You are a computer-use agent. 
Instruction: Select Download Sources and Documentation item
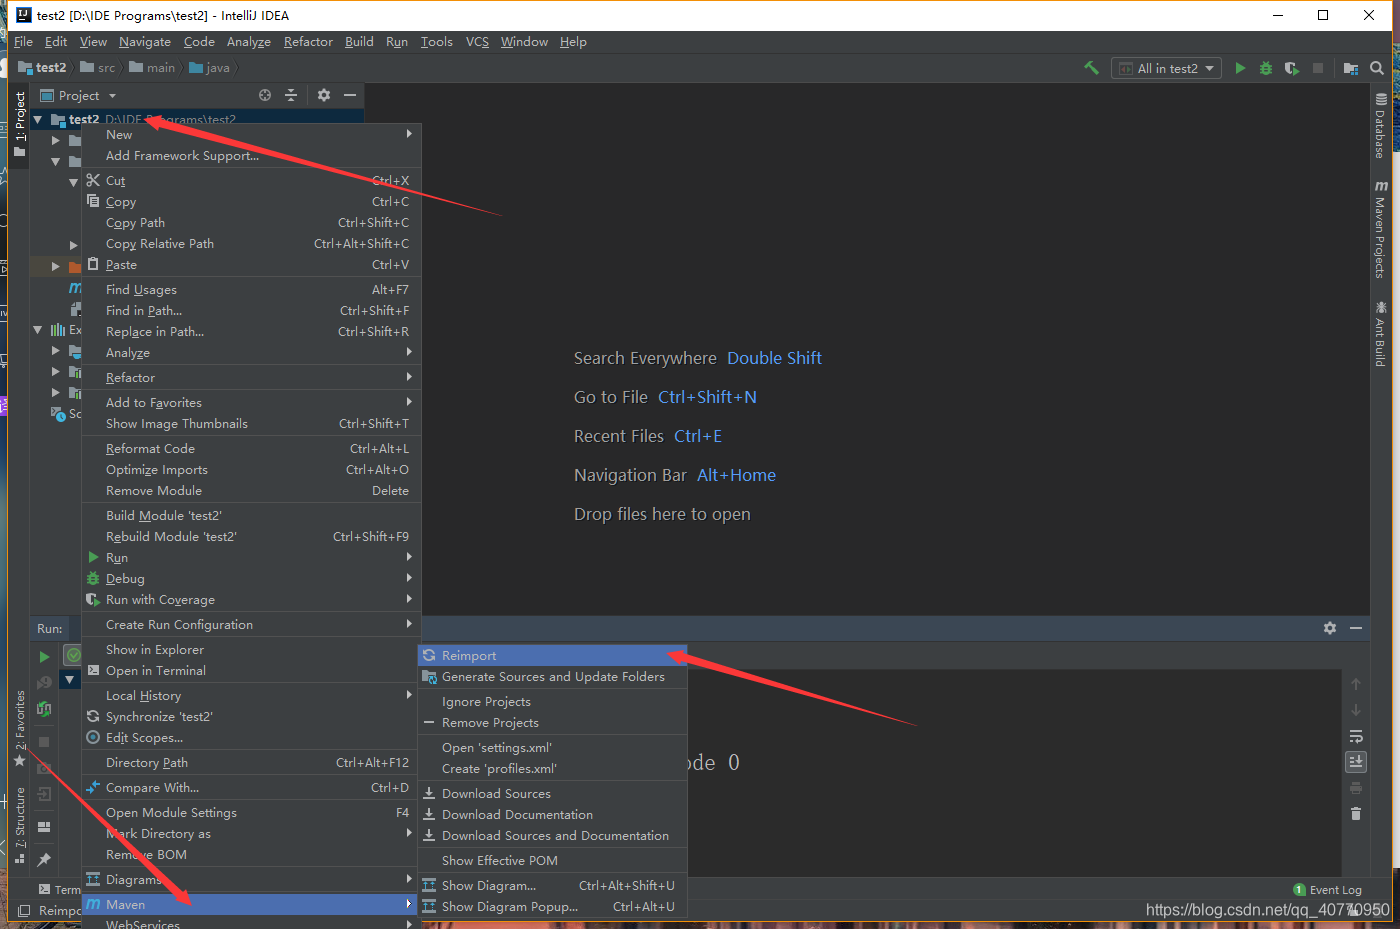[x=552, y=836]
